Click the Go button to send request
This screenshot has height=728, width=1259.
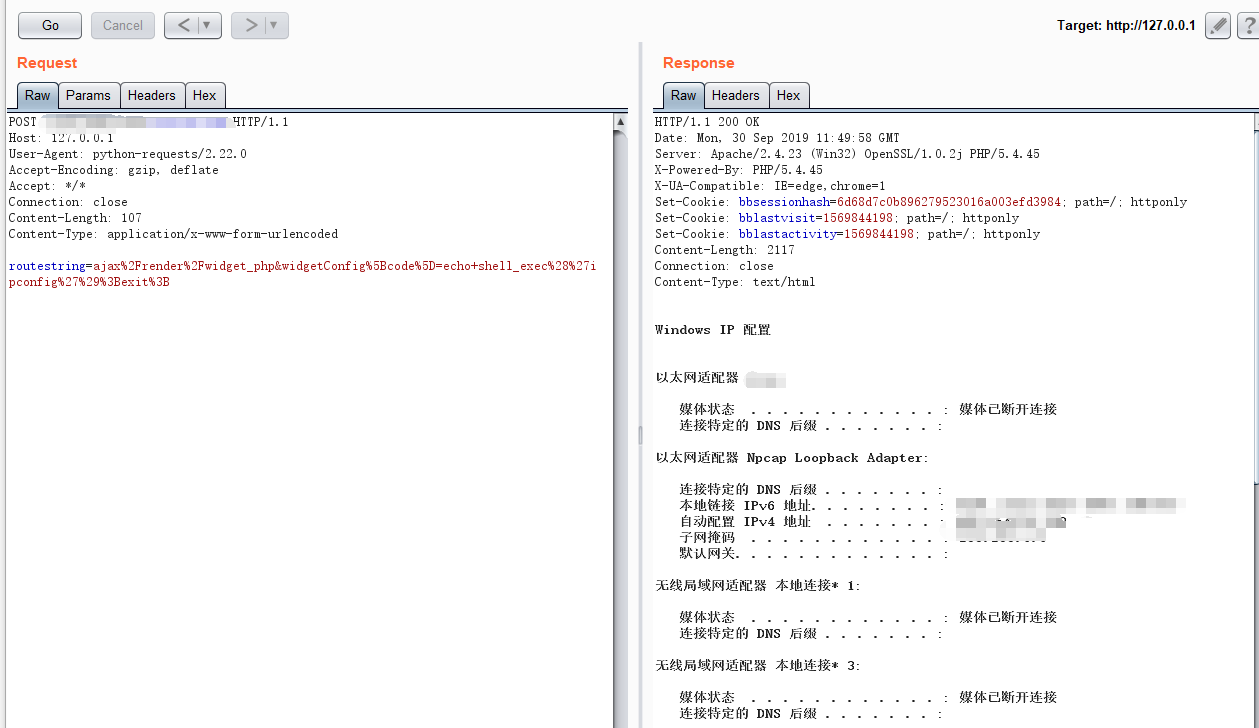50,26
